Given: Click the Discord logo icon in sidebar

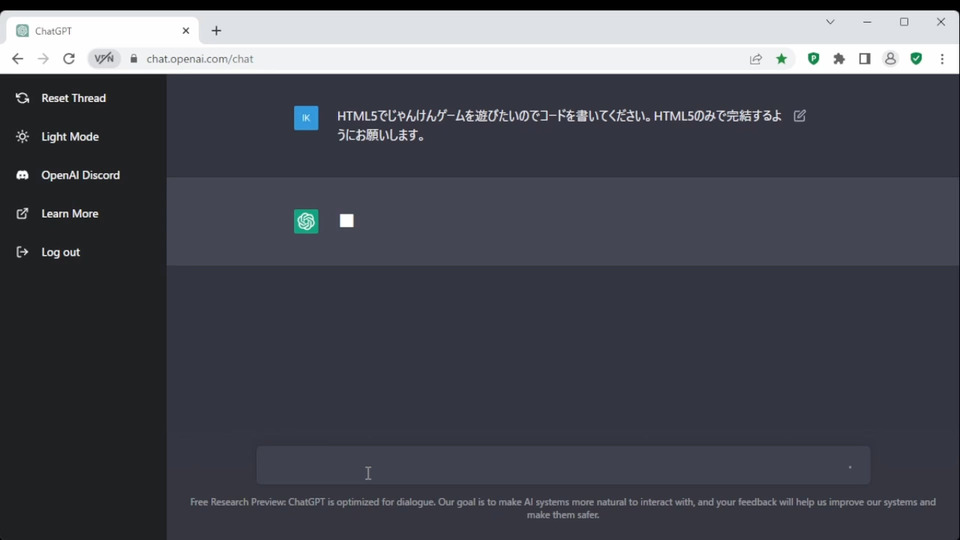Looking at the screenshot, I should 22,175.
